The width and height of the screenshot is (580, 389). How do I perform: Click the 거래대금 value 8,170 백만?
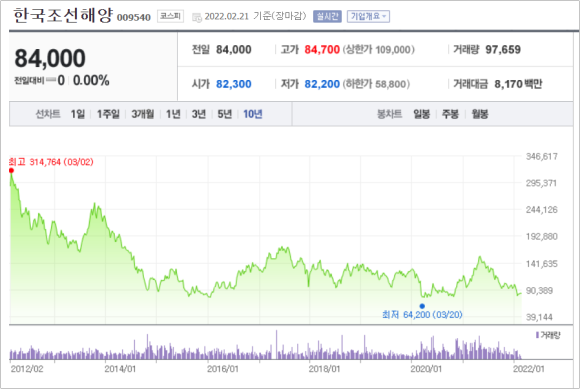[x=518, y=84]
